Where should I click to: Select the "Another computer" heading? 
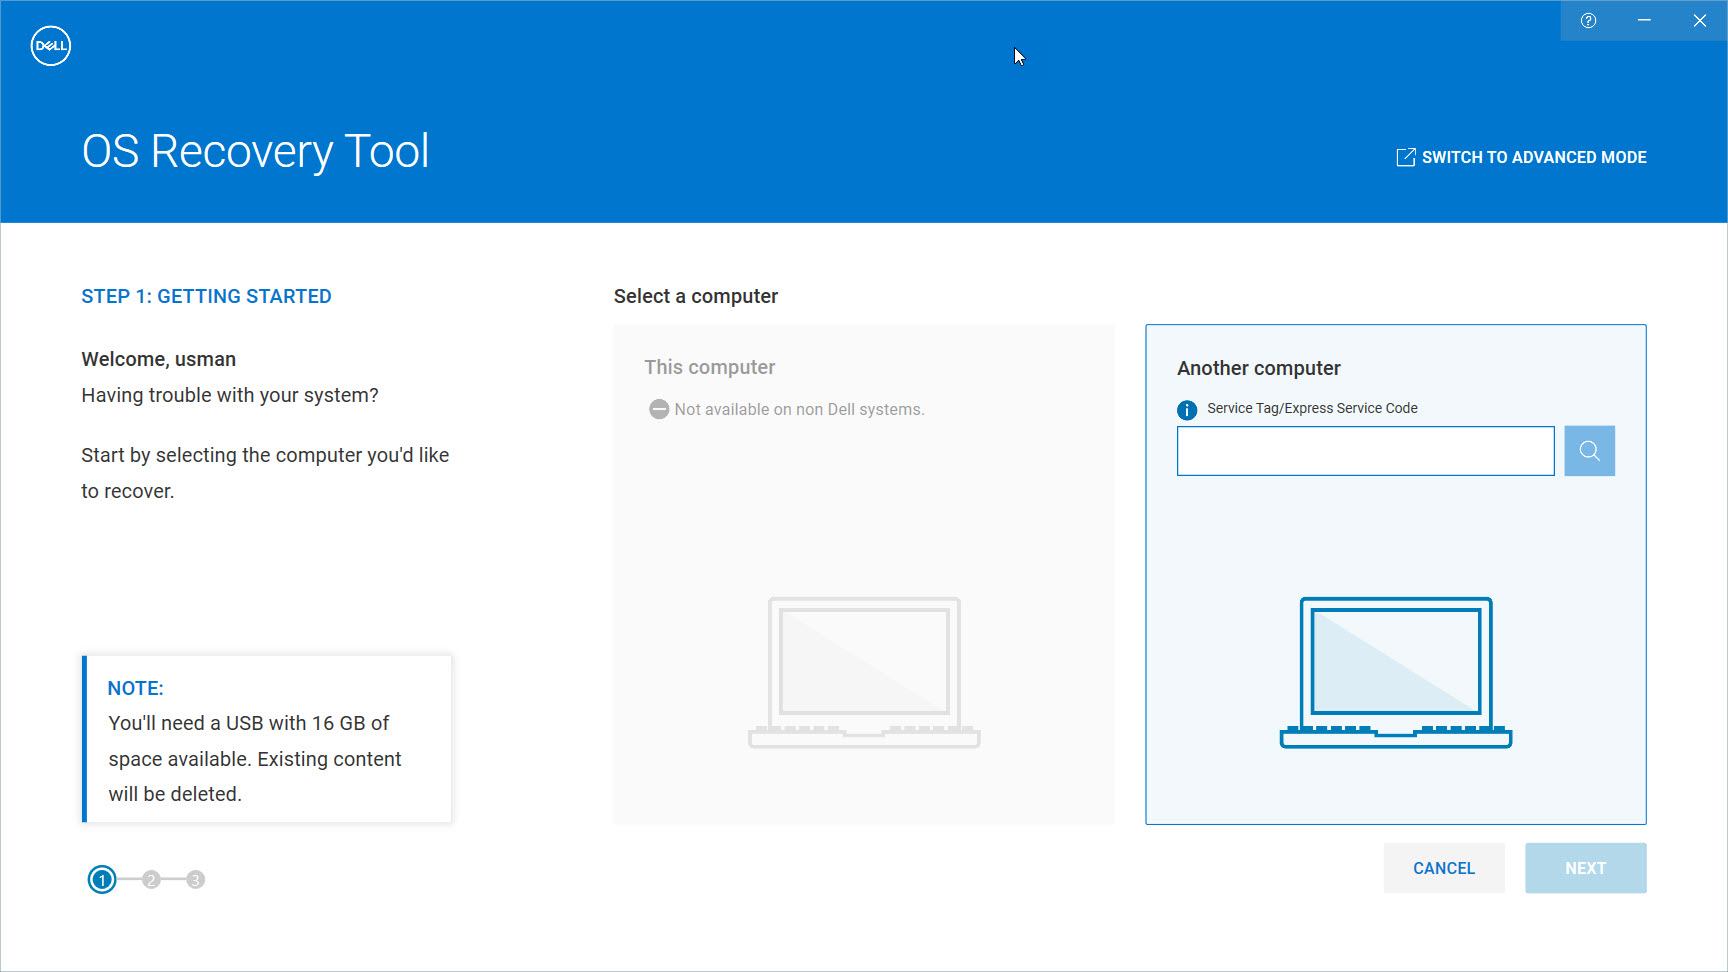[1258, 368]
